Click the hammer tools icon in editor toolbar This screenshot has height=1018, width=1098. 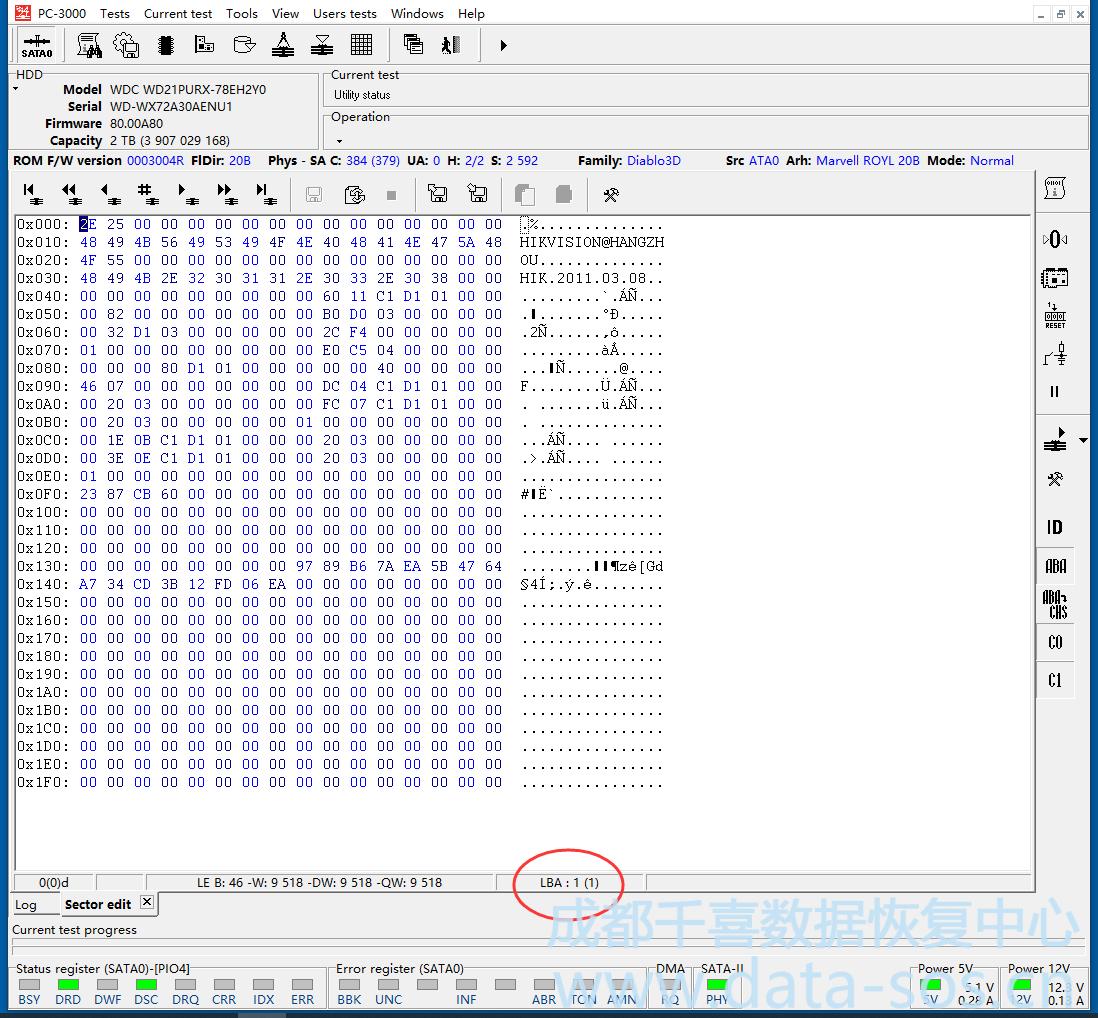pos(610,194)
